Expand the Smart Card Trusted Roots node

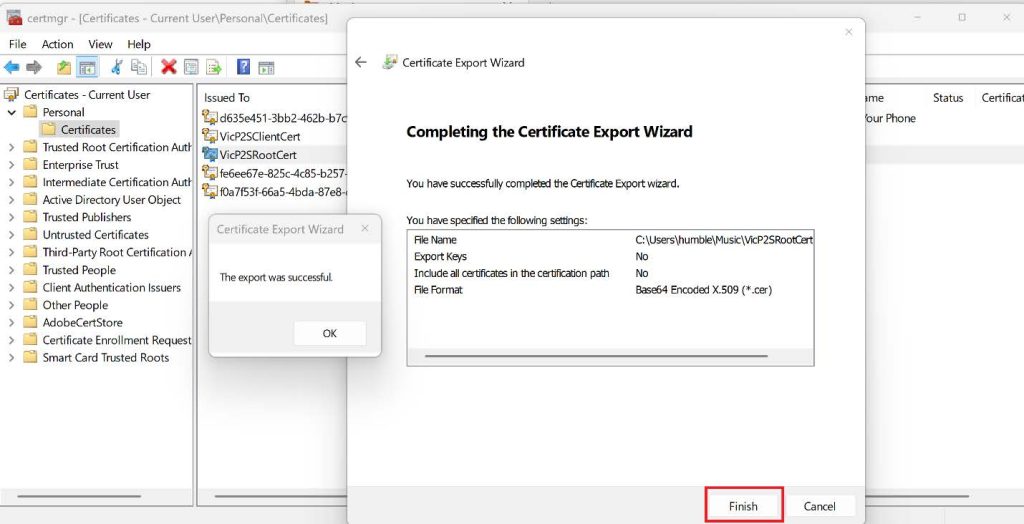pos(12,357)
